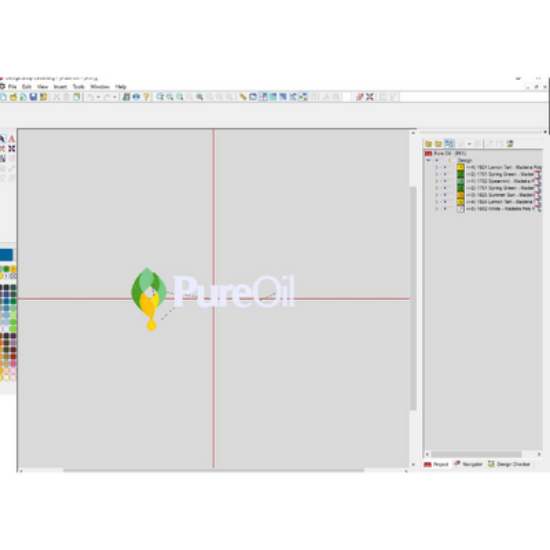Expand the 1802 White tree row
Image resolution: width=550 pixels, height=550 pixels.
[437, 209]
